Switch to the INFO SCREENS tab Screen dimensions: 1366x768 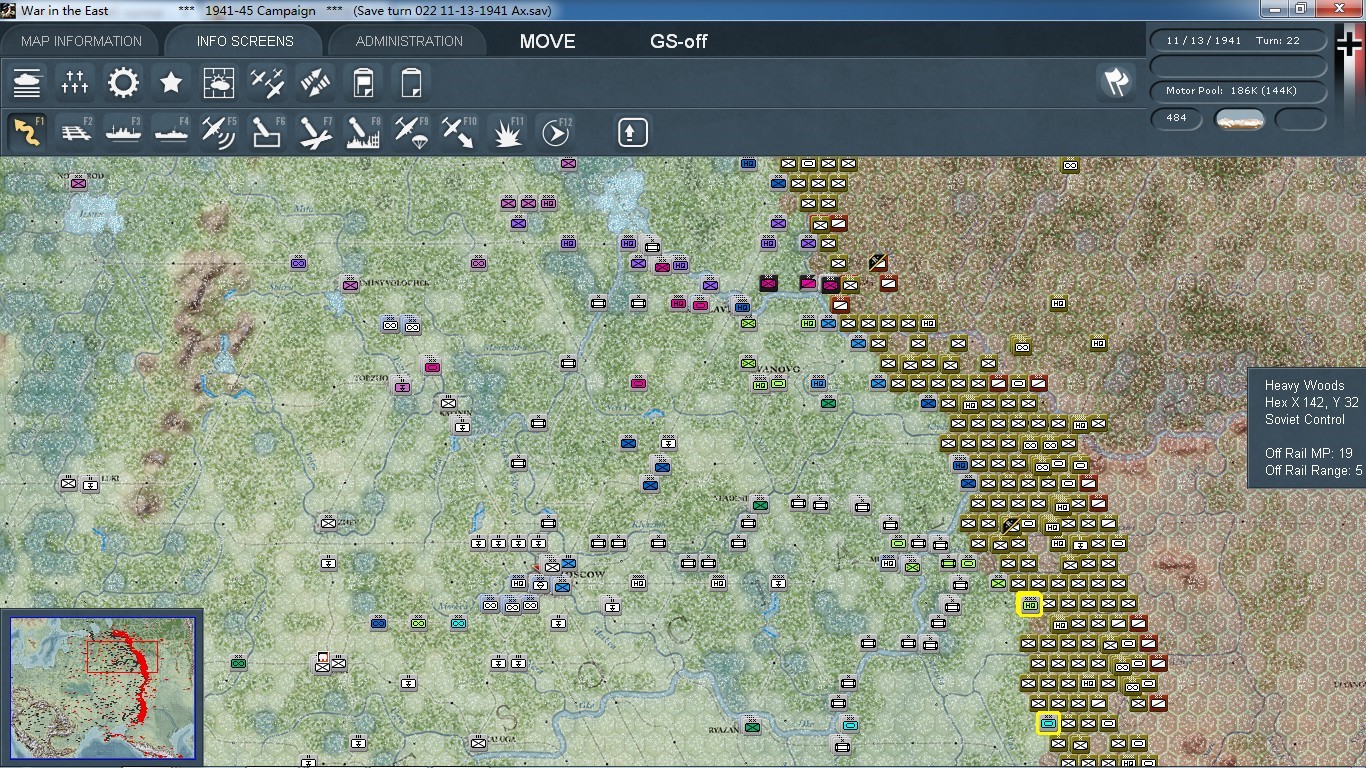tap(245, 41)
